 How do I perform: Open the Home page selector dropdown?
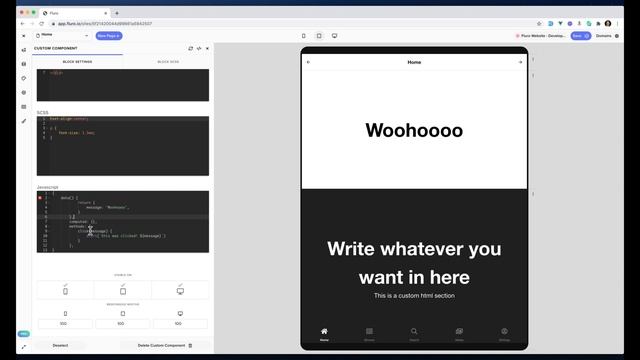(x=62, y=36)
